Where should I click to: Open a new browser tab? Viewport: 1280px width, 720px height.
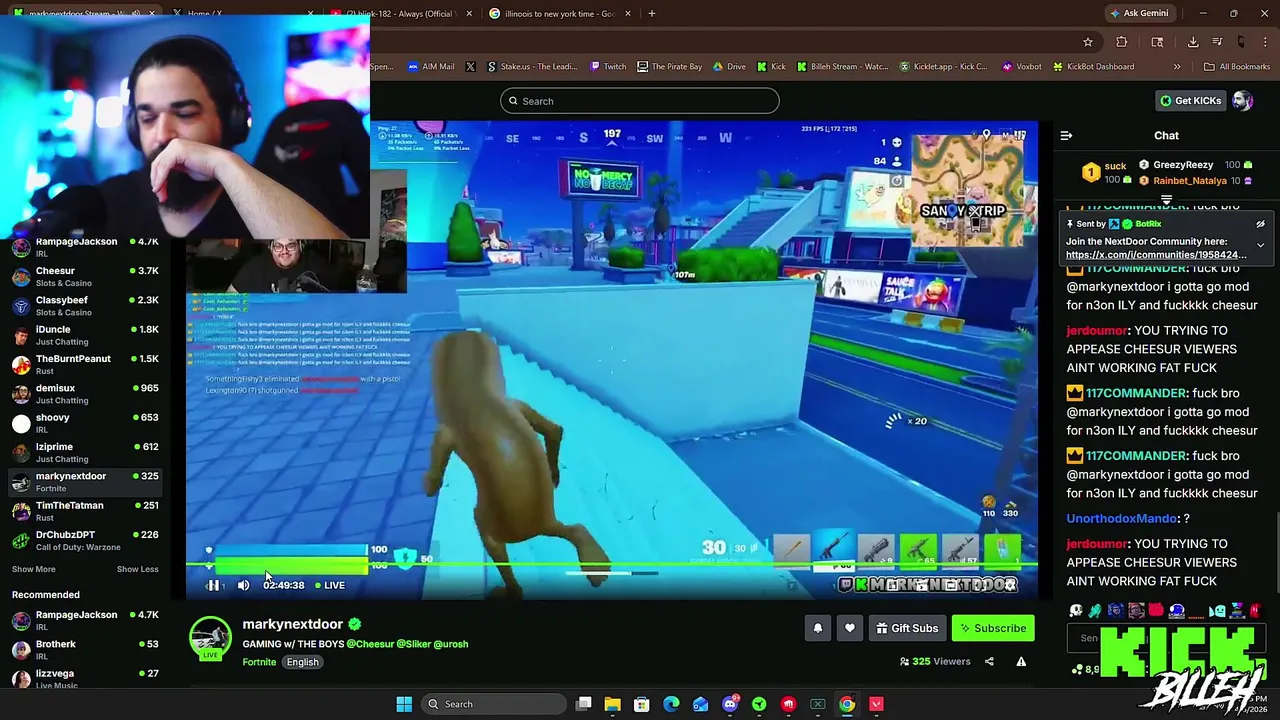(x=651, y=14)
